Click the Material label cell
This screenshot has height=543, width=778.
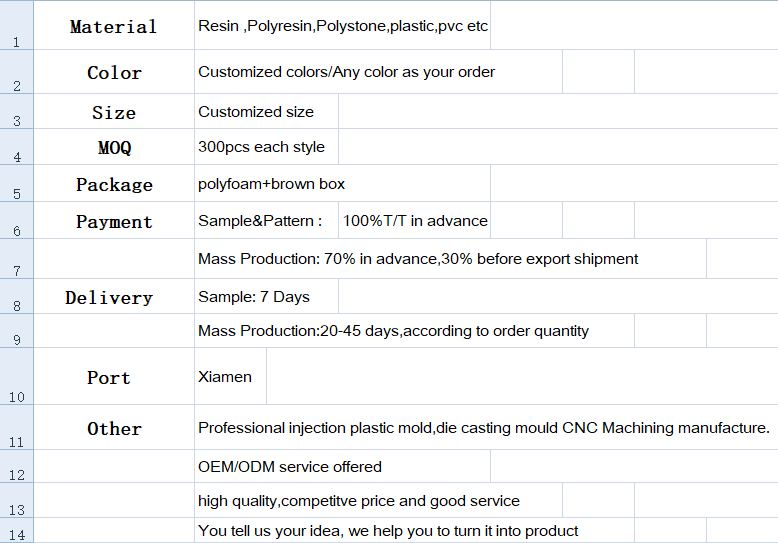coord(114,25)
